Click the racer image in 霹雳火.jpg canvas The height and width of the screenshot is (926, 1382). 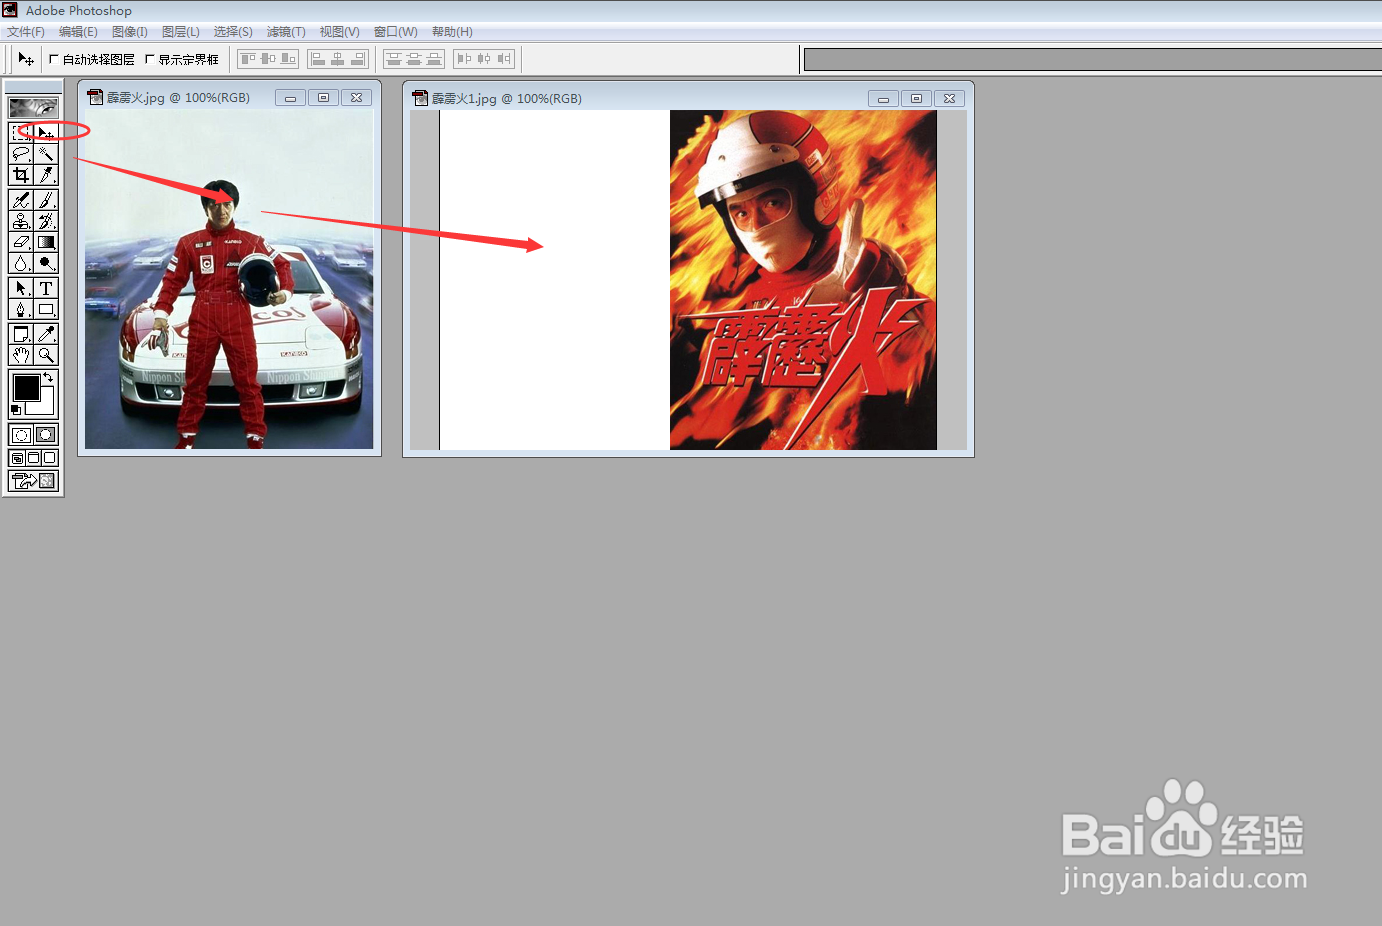(x=229, y=280)
